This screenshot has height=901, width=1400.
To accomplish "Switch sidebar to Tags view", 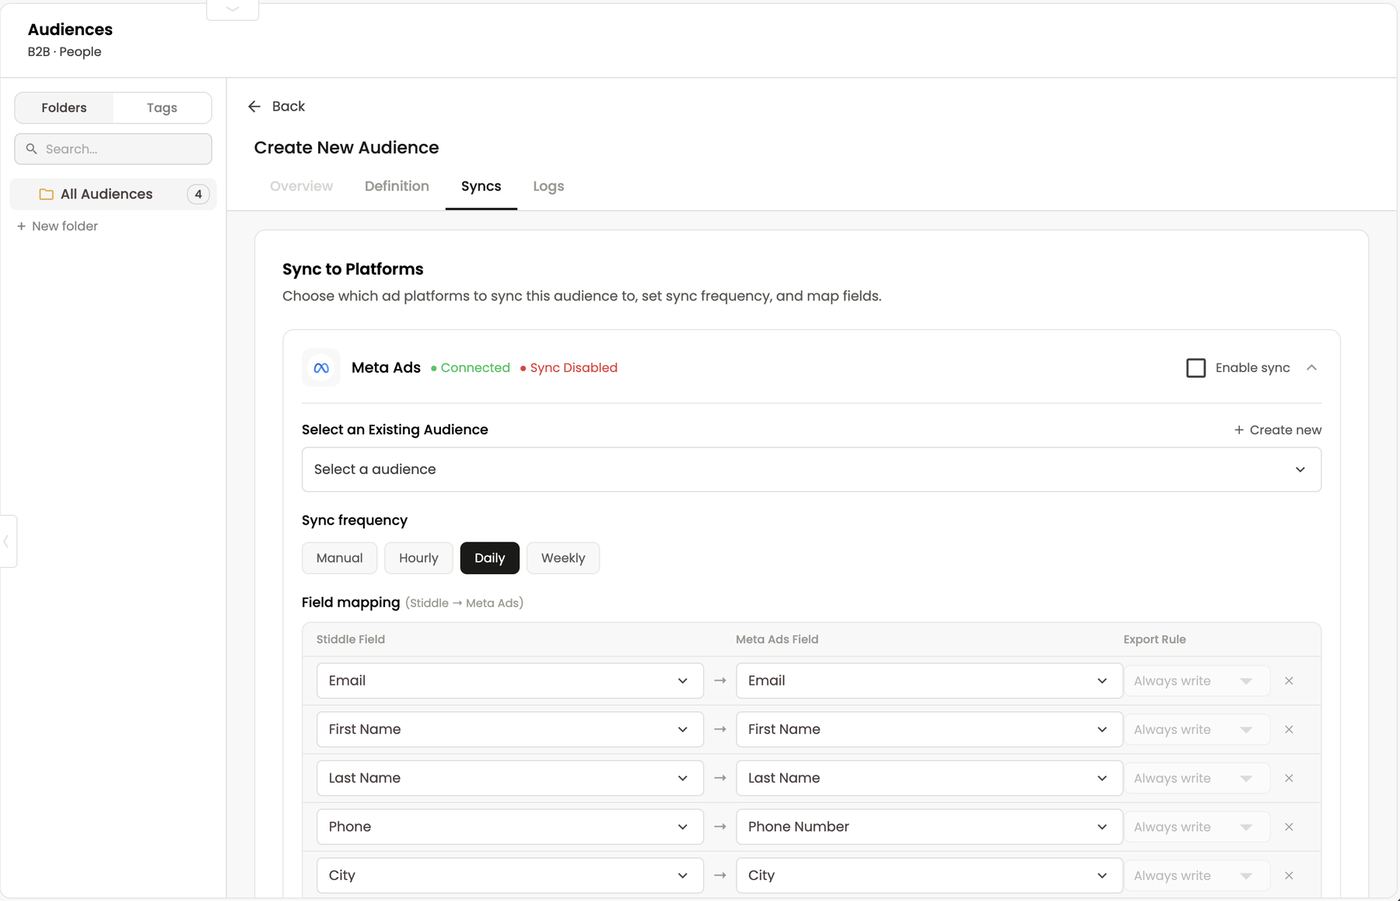I will pyautogui.click(x=162, y=108).
